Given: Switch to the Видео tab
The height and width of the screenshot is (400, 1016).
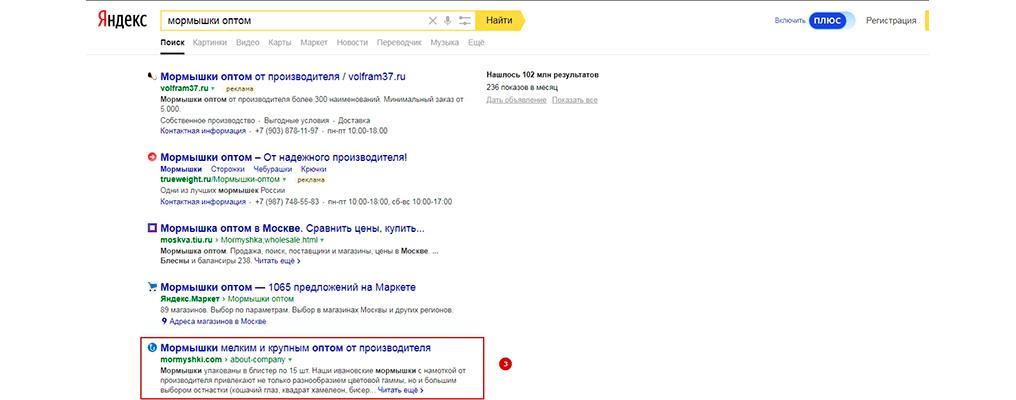Looking at the screenshot, I should [248, 43].
